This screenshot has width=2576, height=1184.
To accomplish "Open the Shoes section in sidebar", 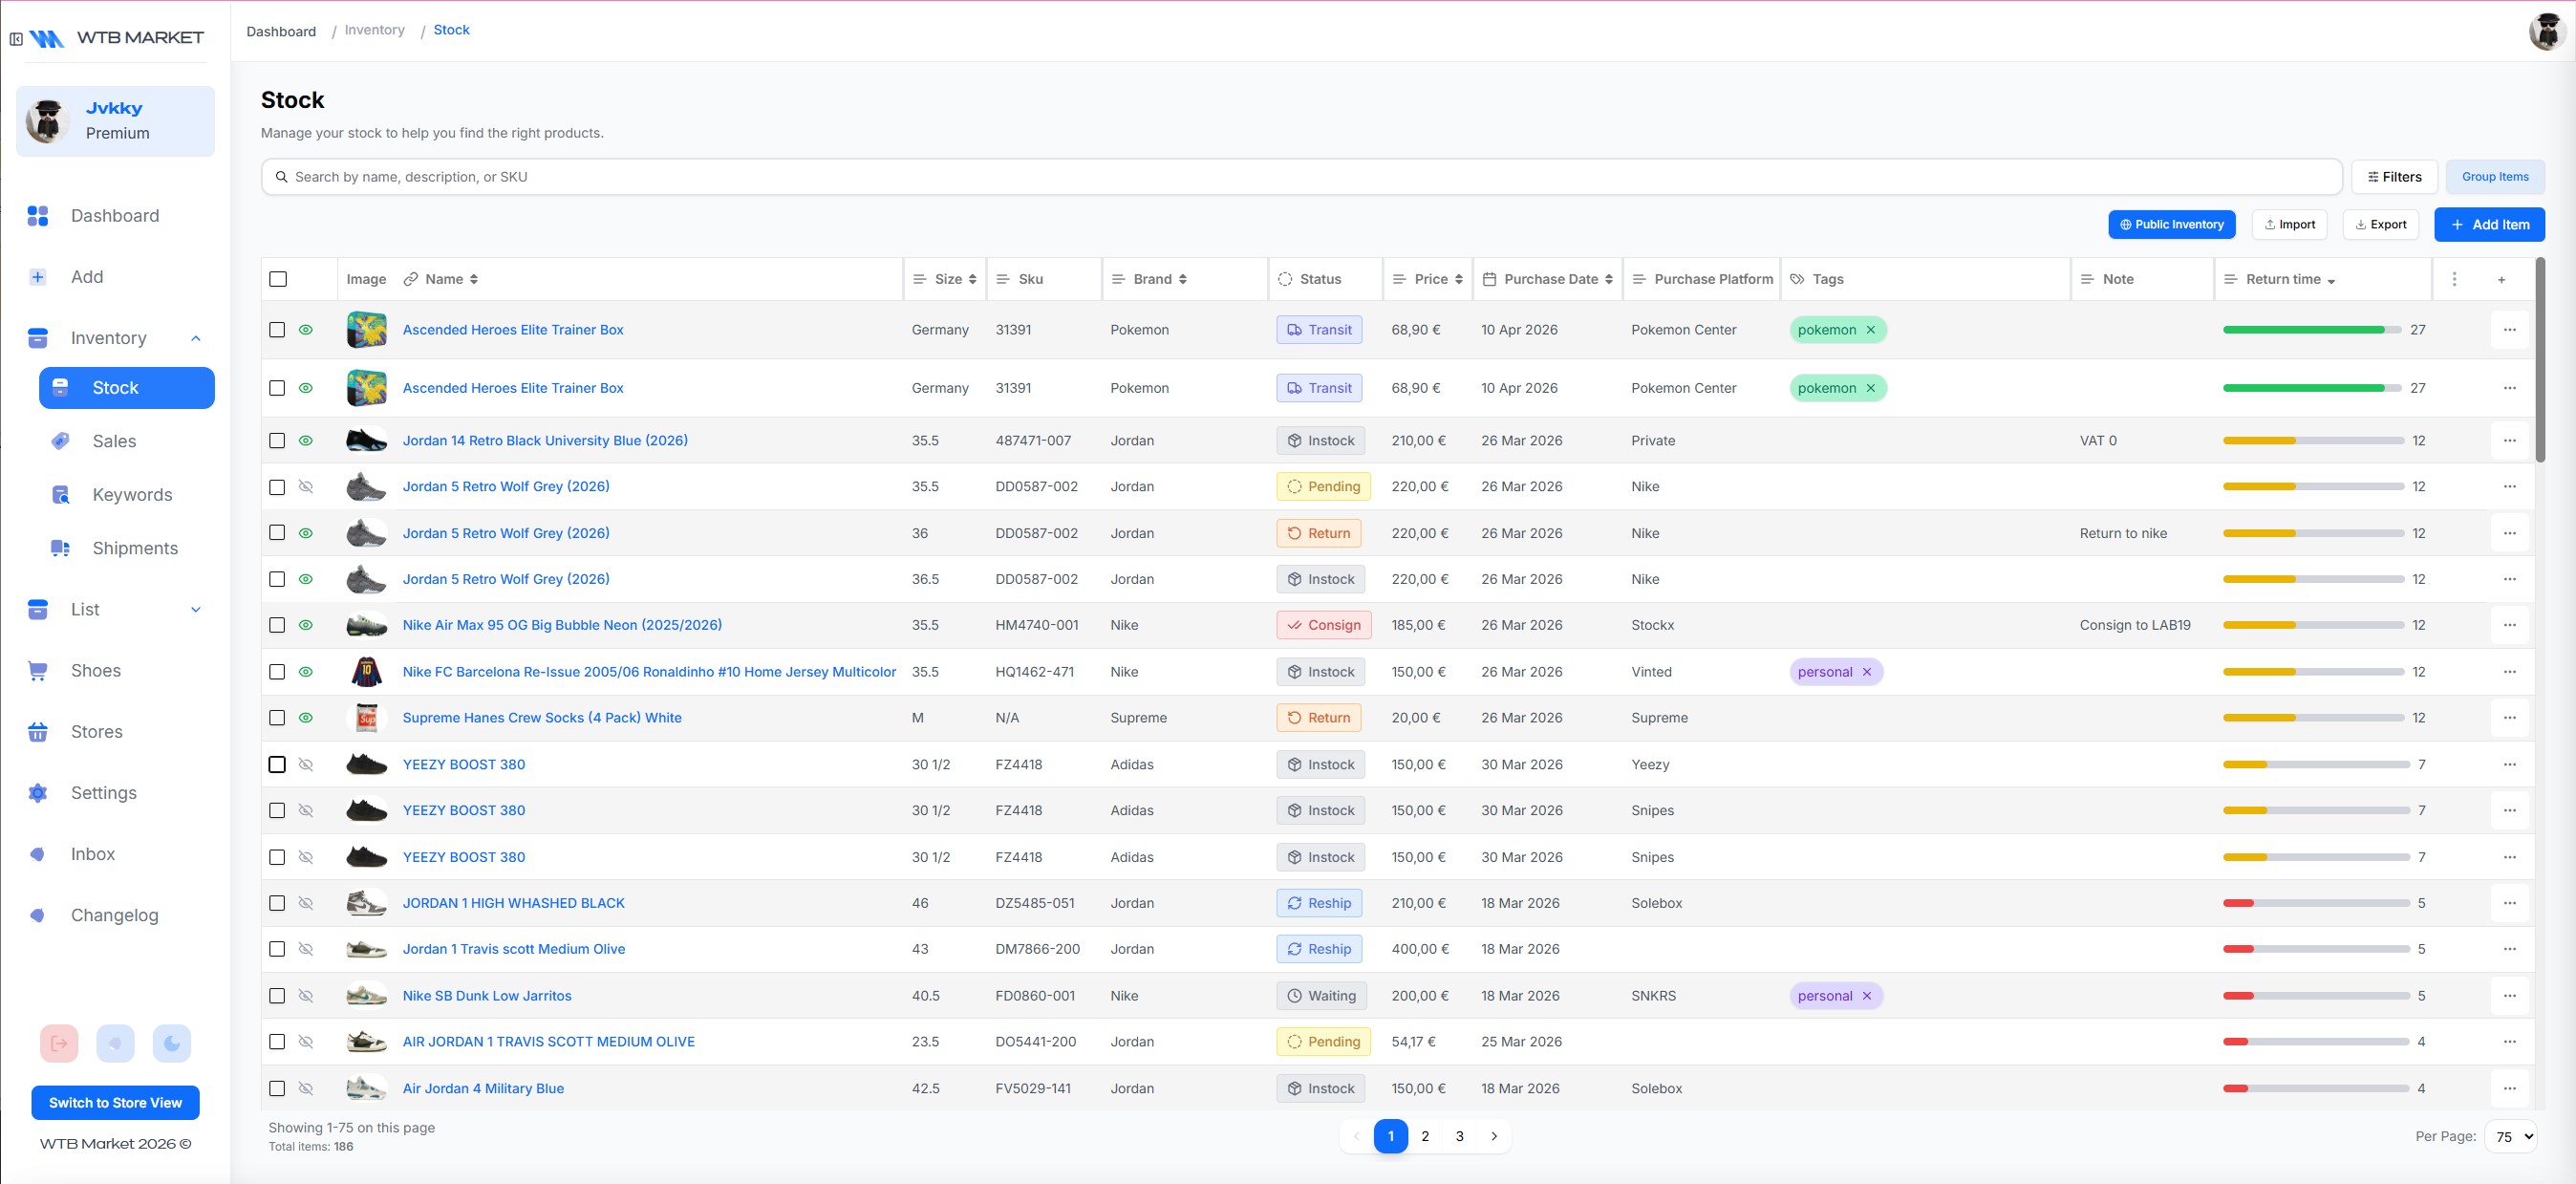I will [x=96, y=670].
